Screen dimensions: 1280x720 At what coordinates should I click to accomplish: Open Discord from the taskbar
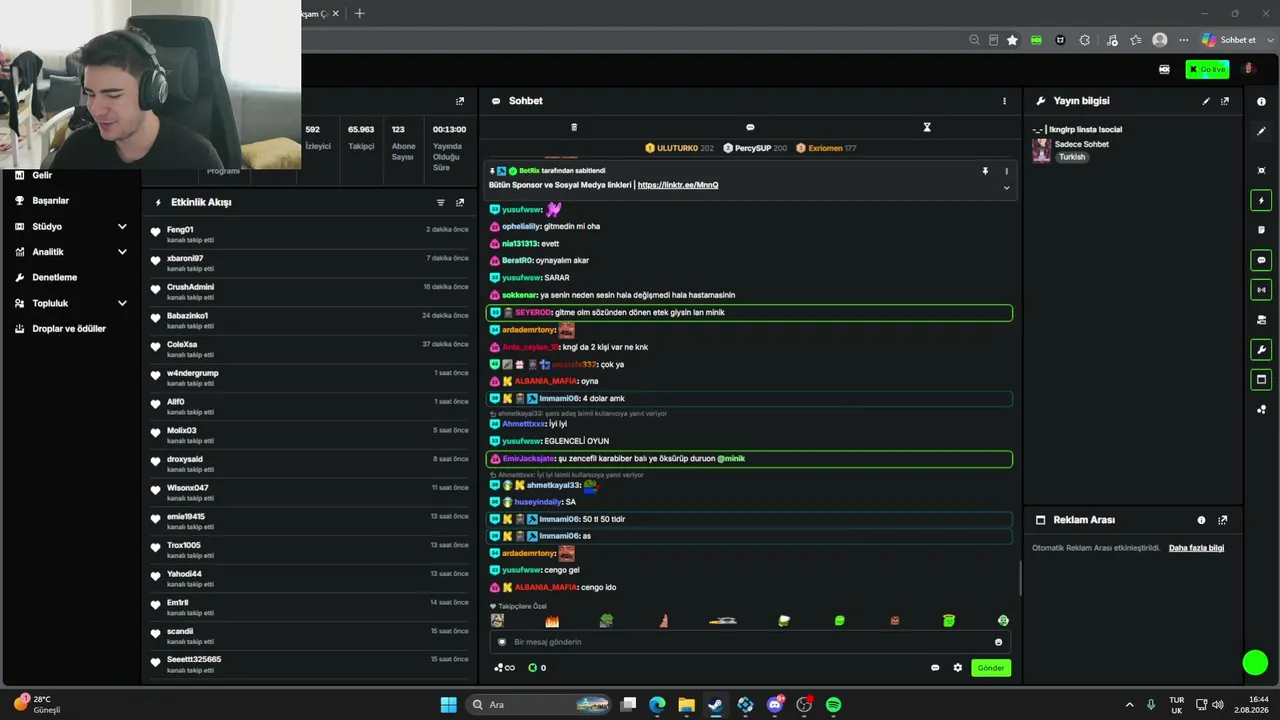coord(775,704)
